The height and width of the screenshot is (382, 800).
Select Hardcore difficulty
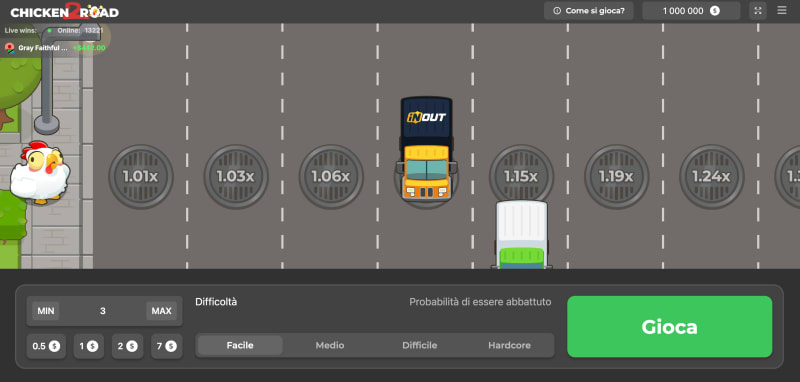(x=509, y=345)
